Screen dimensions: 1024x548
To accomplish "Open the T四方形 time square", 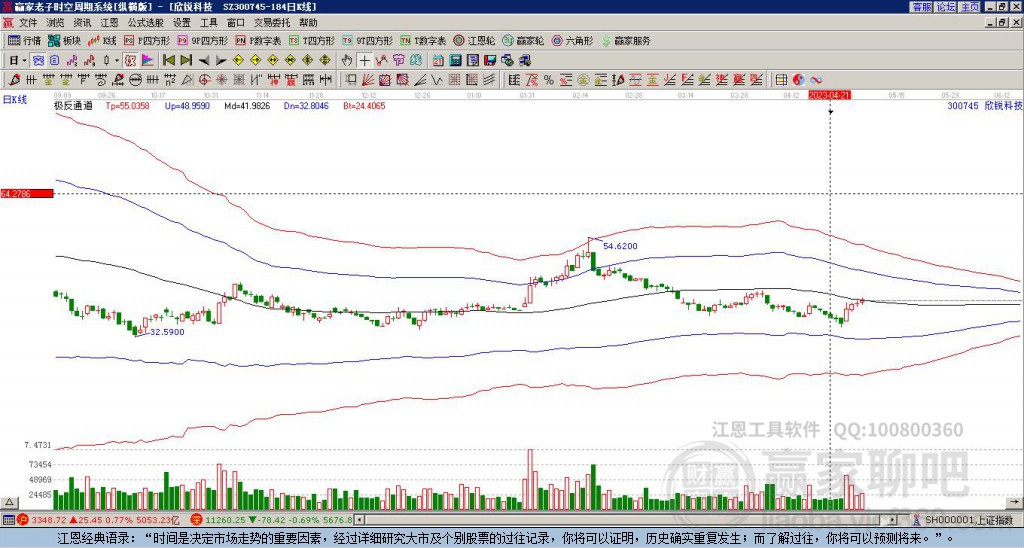I will point(312,40).
